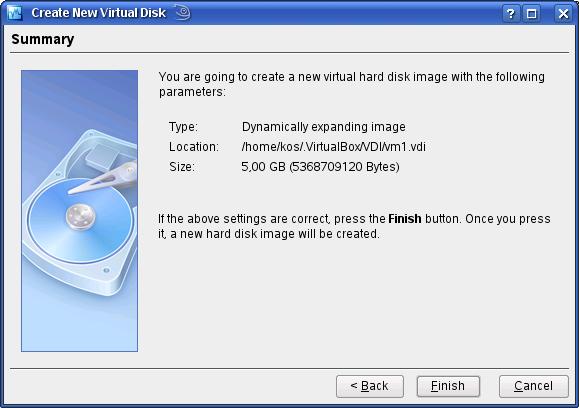Click Finish to create the disk image
The width and height of the screenshot is (579, 408).
(x=448, y=386)
